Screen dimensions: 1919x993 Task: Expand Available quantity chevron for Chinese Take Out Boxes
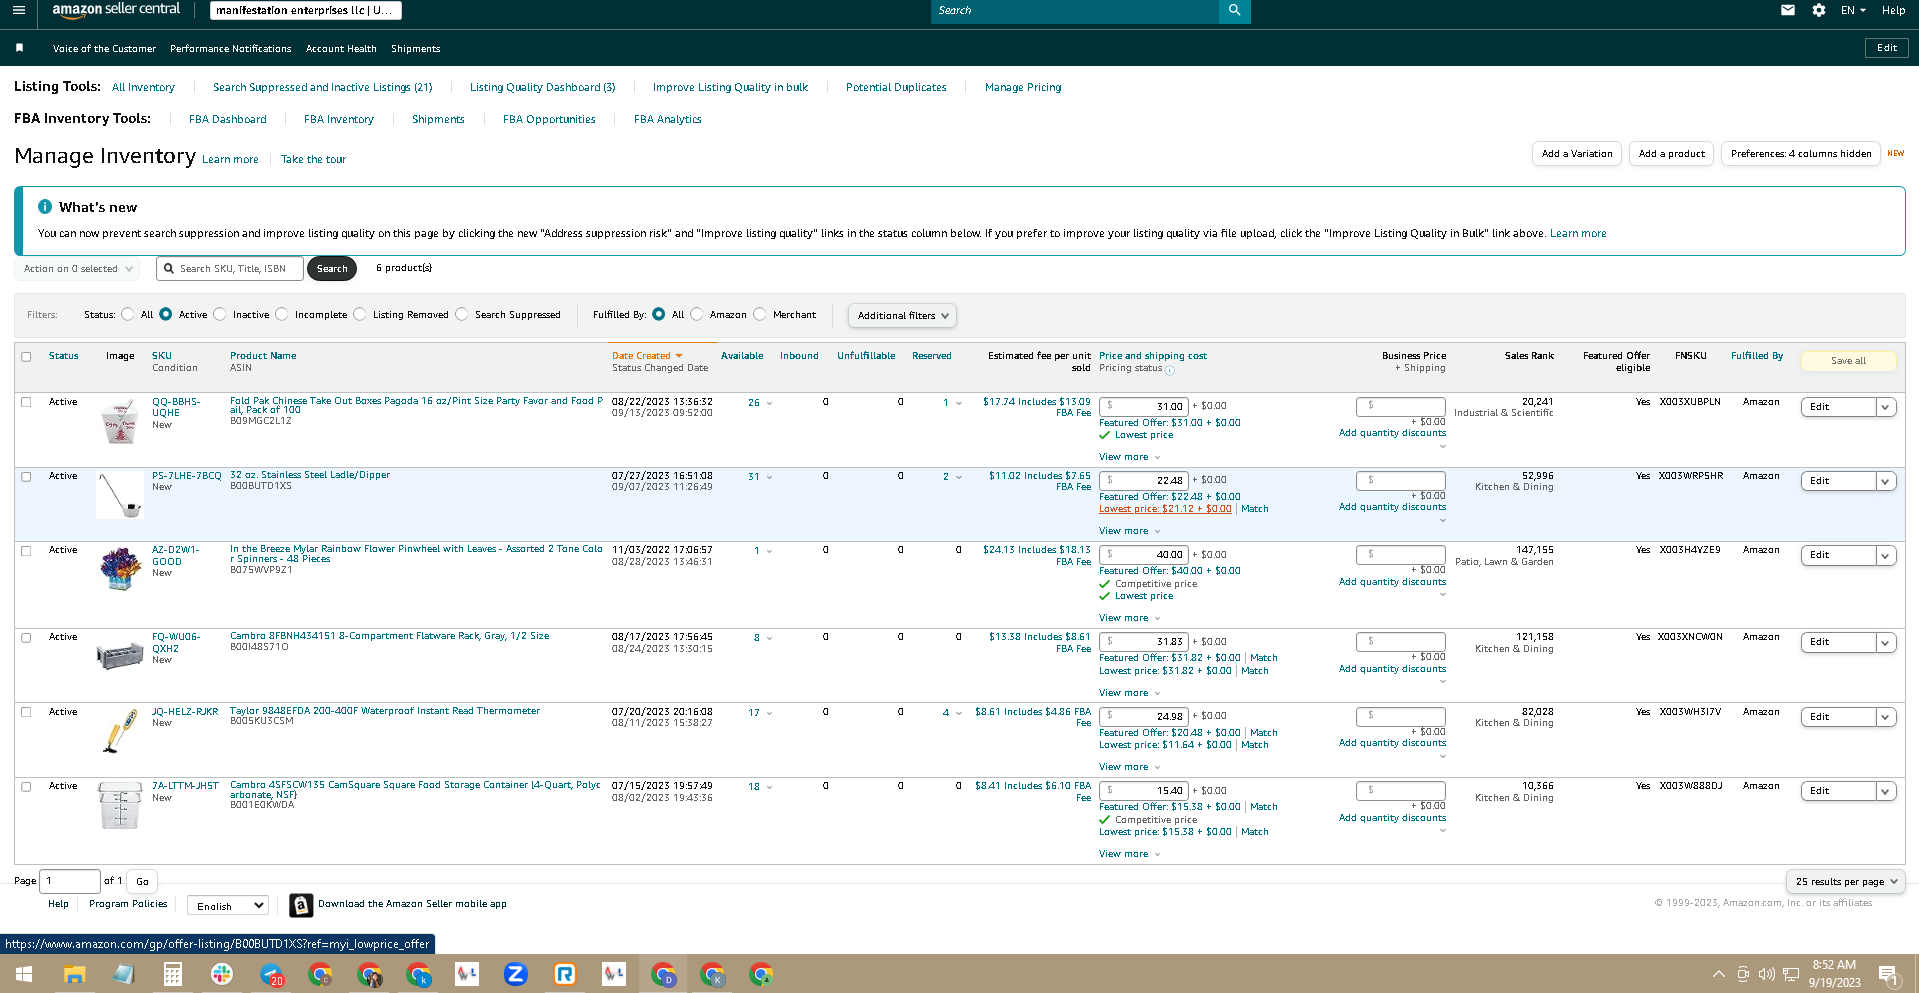tap(769, 403)
